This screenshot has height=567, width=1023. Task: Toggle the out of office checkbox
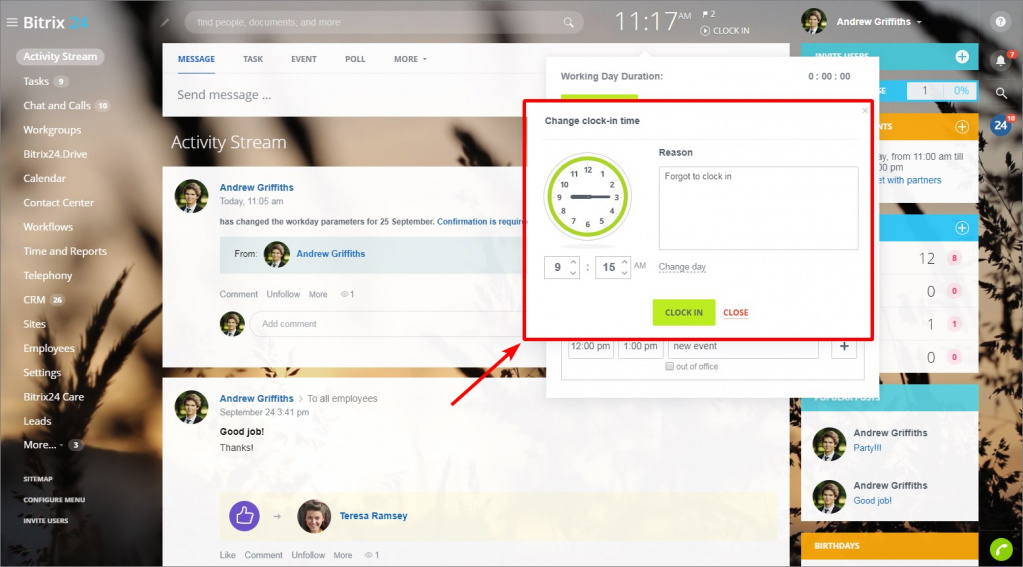click(x=669, y=367)
